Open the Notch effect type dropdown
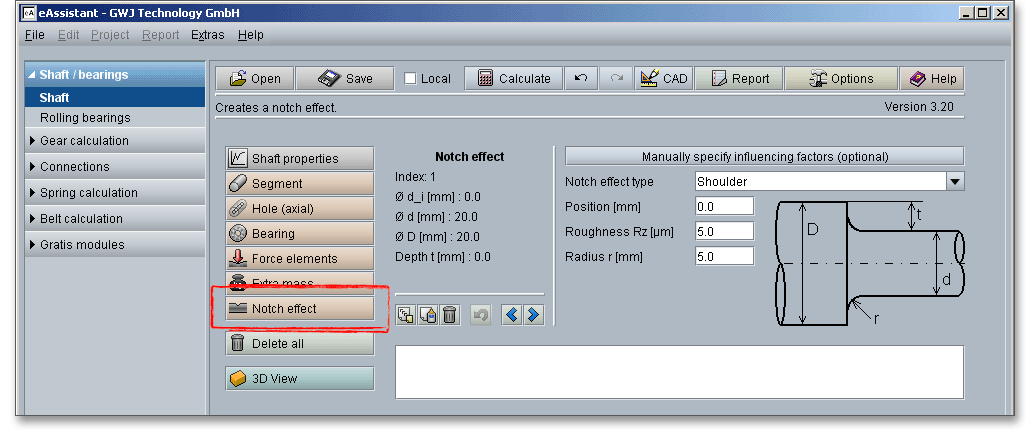The width and height of the screenshot is (1030, 431). [955, 182]
